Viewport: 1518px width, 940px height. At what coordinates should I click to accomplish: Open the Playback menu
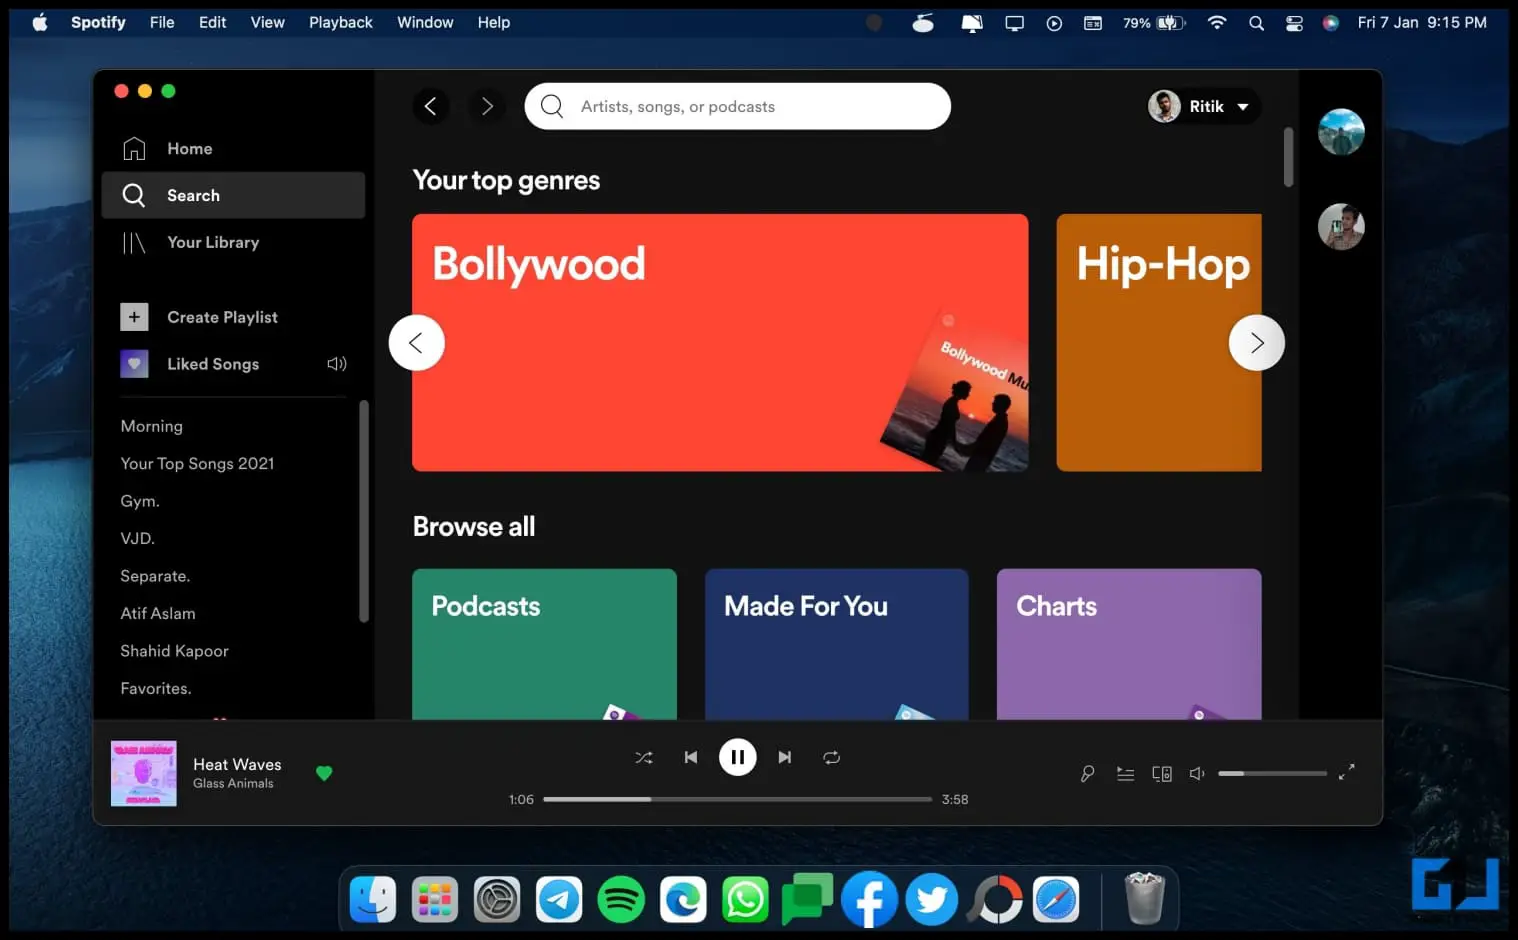pyautogui.click(x=340, y=22)
